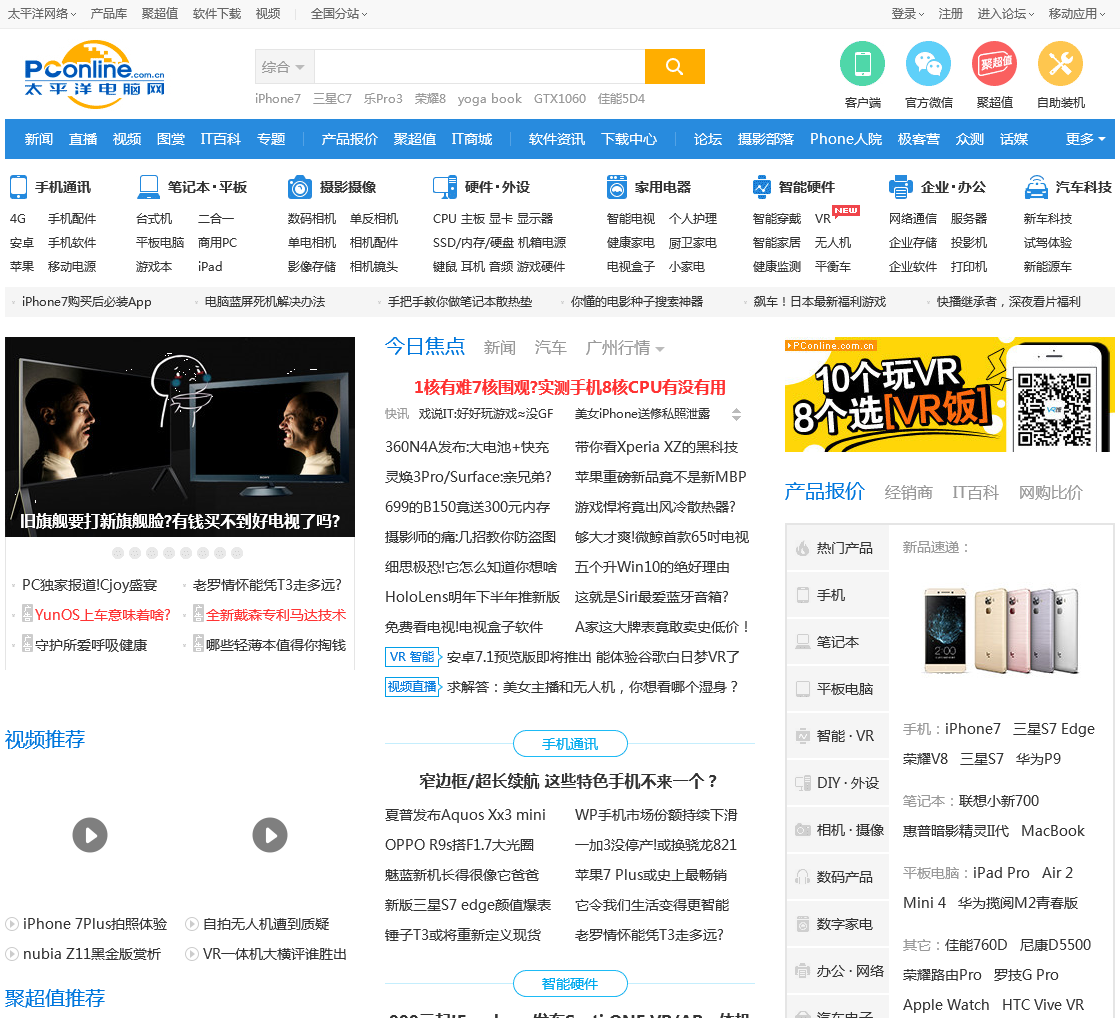Select the 智能·VR sidebar category icon
This screenshot has width=1120, height=1018.
803,736
